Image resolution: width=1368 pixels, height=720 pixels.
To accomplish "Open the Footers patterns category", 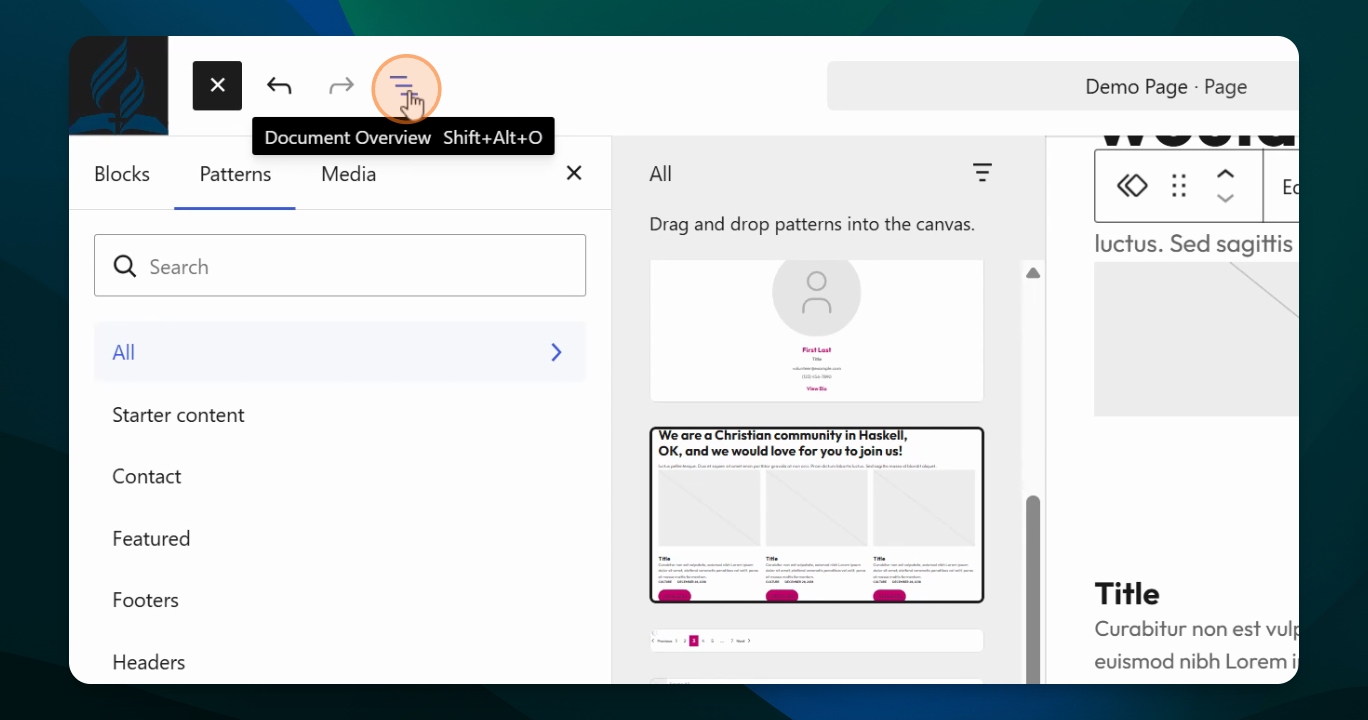I will 340,600.
